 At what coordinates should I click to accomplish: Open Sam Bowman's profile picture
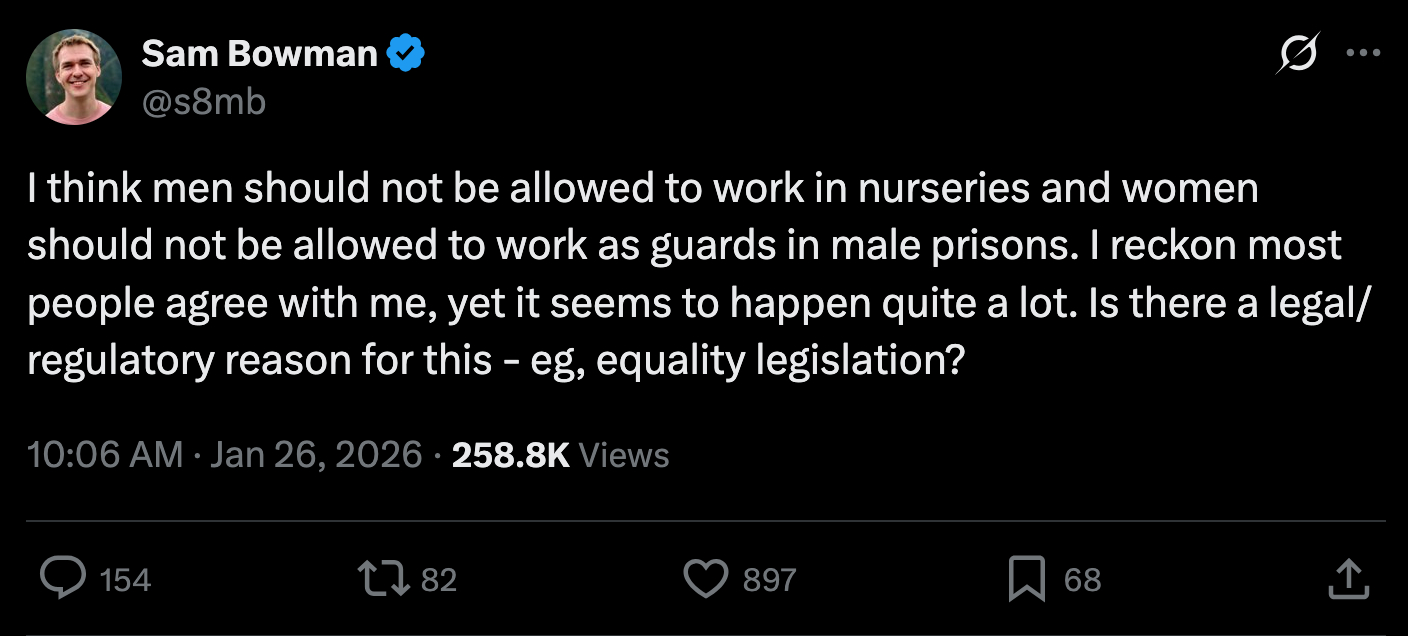[74, 76]
